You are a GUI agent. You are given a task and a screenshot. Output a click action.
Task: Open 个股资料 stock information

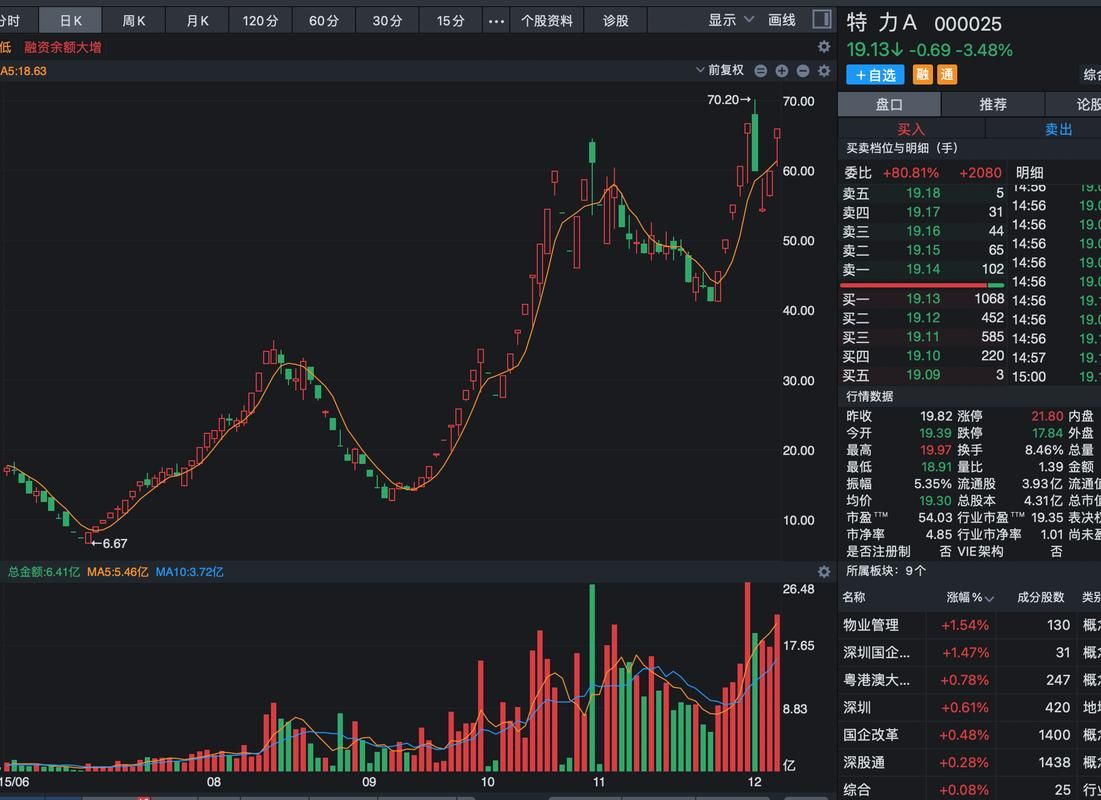pos(546,19)
